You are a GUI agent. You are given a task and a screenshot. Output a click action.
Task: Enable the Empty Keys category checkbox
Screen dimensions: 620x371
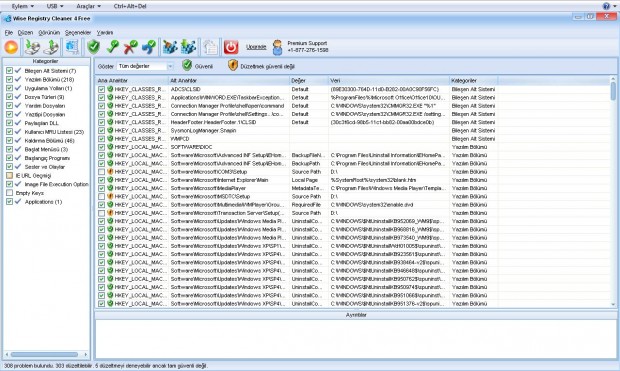[x=9, y=193]
